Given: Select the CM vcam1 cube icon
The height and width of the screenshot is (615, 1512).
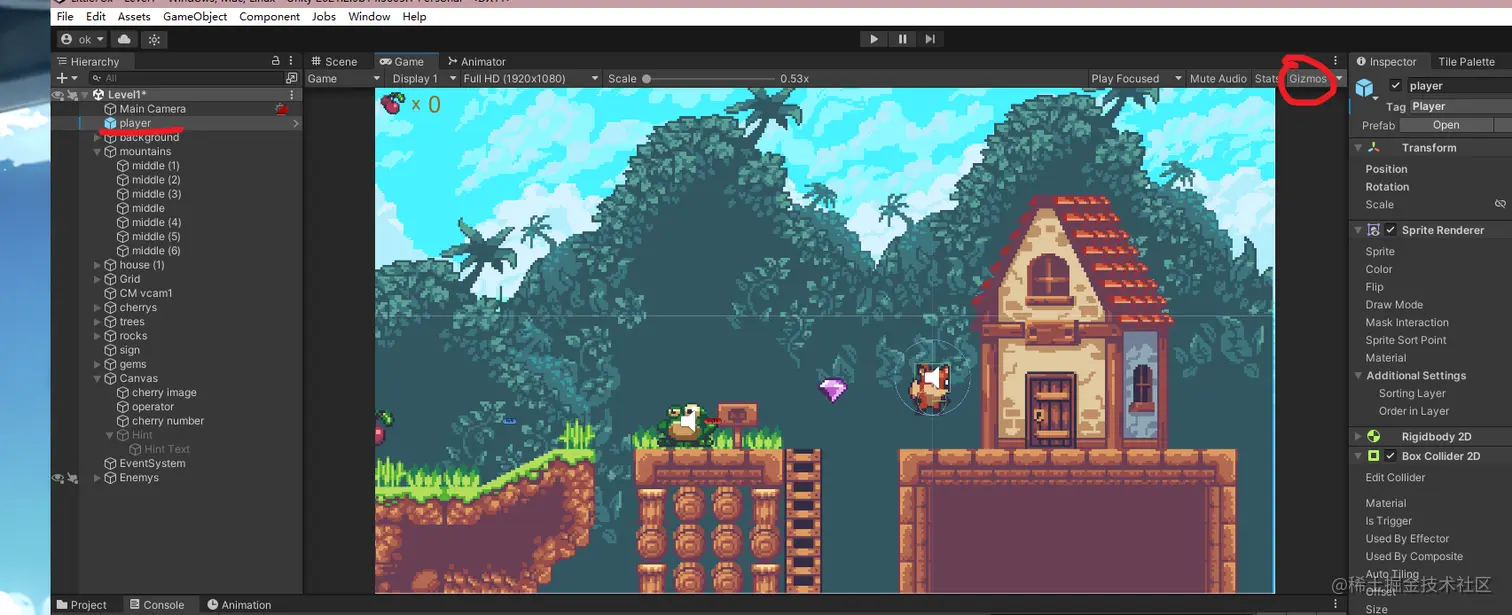Looking at the screenshot, I should click(x=110, y=293).
